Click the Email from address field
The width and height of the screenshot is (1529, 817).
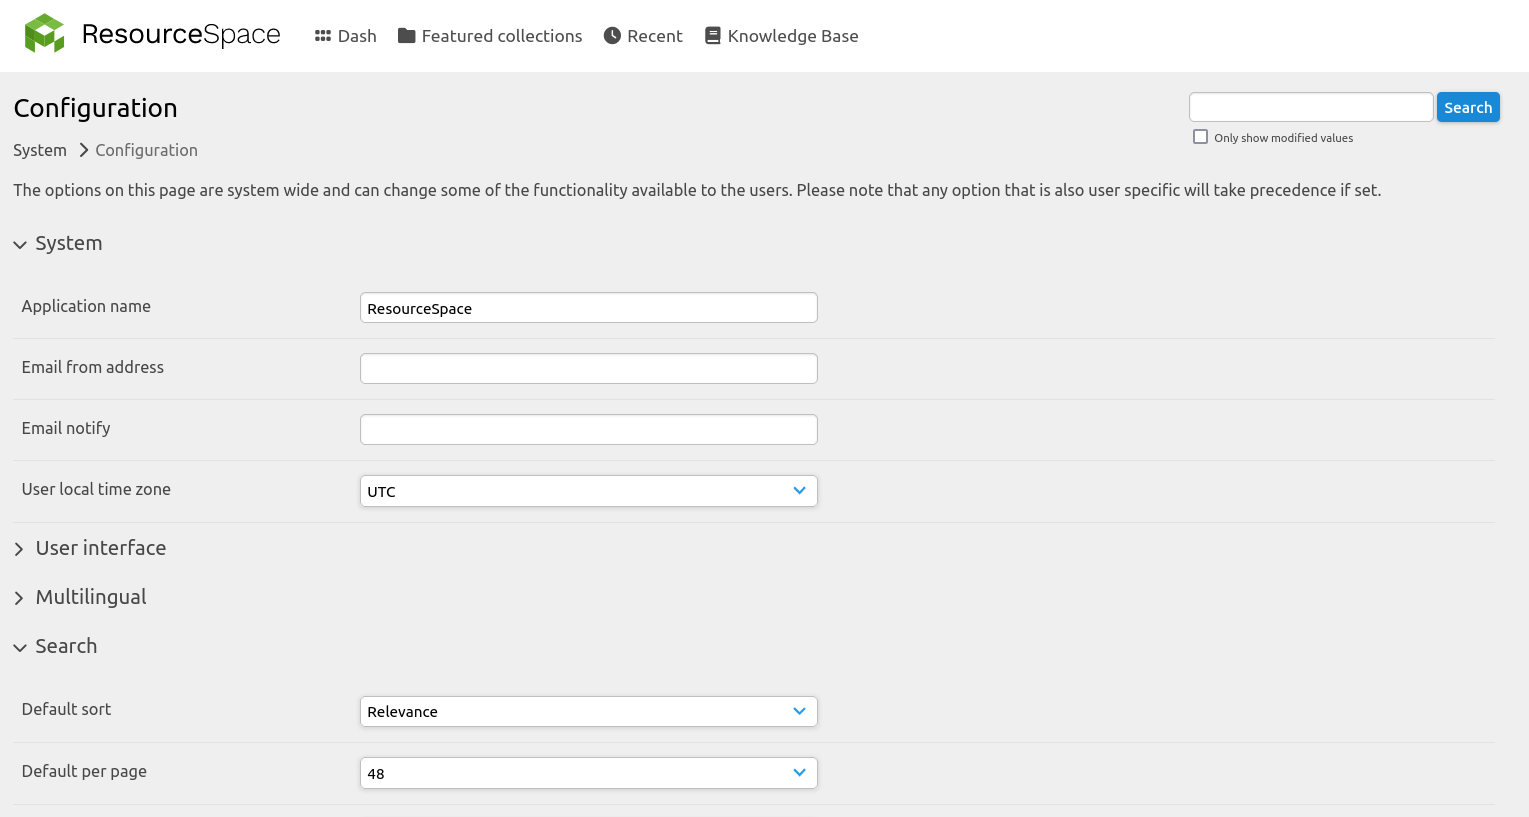(x=589, y=368)
